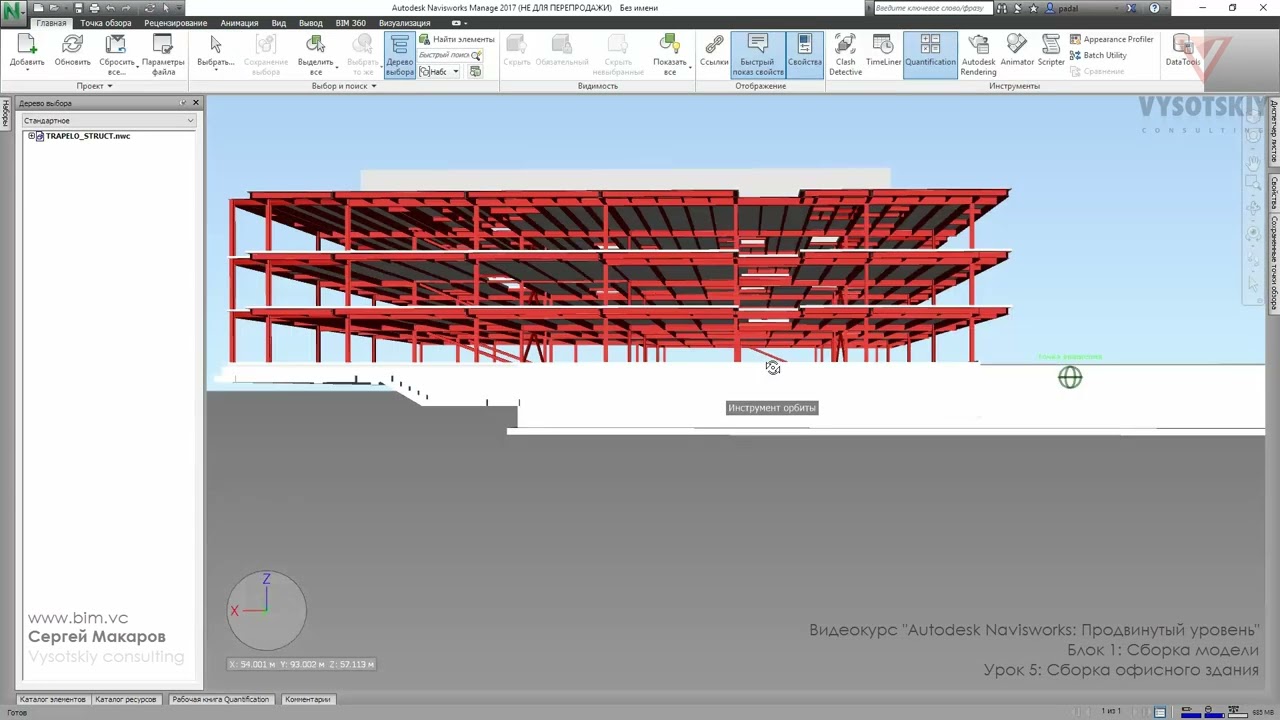Viewport: 1280px width, 720px height.
Task: Open the TimeLiner tool
Action: click(x=883, y=52)
